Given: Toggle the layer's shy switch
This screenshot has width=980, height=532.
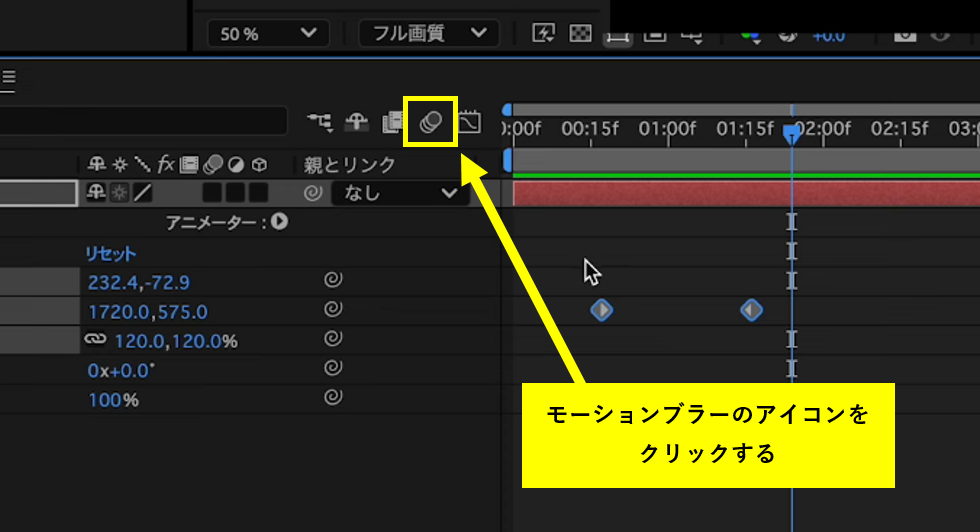Looking at the screenshot, I should click(96, 192).
